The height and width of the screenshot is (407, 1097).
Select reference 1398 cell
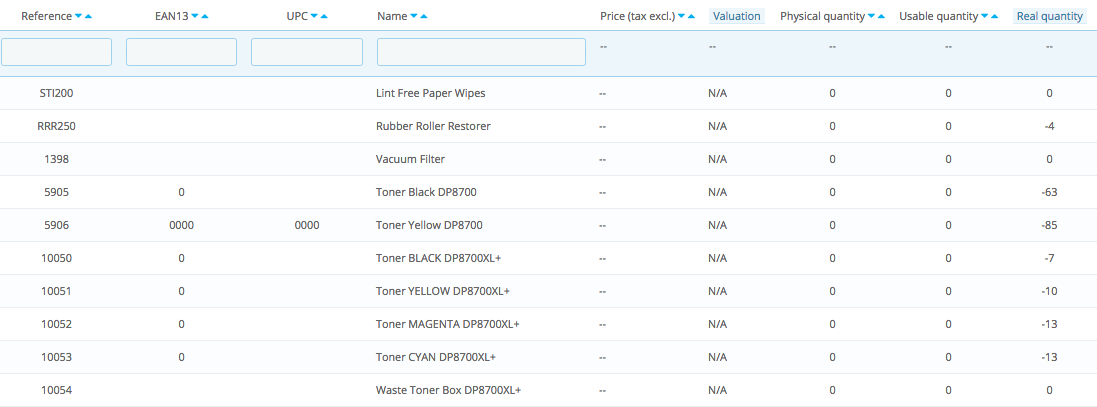(56, 159)
